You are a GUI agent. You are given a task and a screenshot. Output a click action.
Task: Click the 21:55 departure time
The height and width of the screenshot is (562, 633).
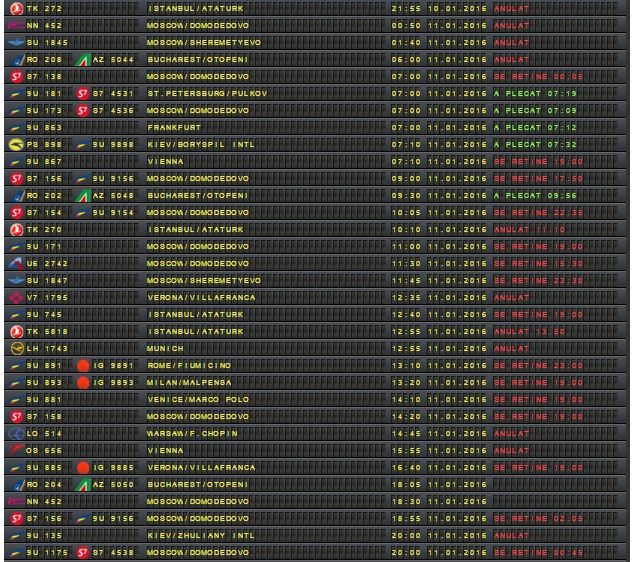point(406,8)
